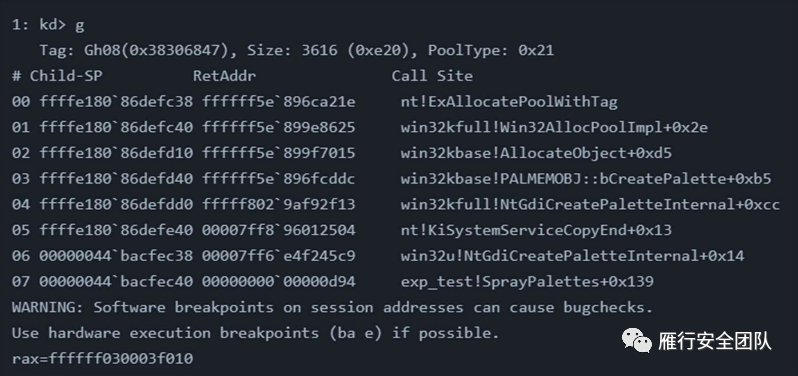Click nt!KiSystemServiceCopyEnd+0x13 call site
The image size is (798, 376).
pyautogui.click(x=536, y=230)
